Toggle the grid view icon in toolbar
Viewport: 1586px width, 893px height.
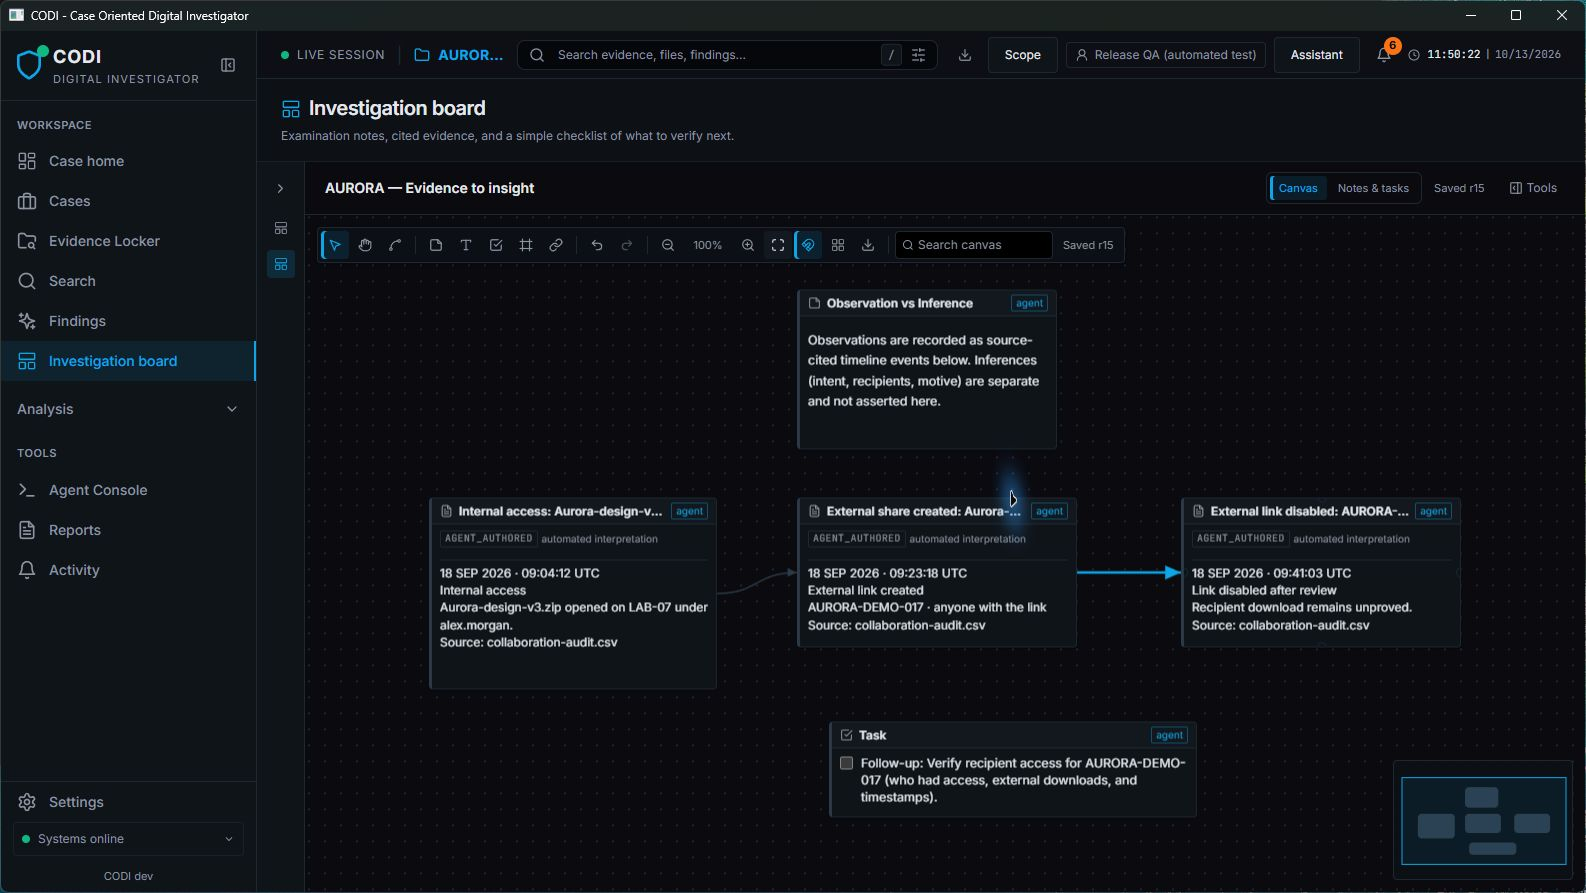click(x=838, y=245)
